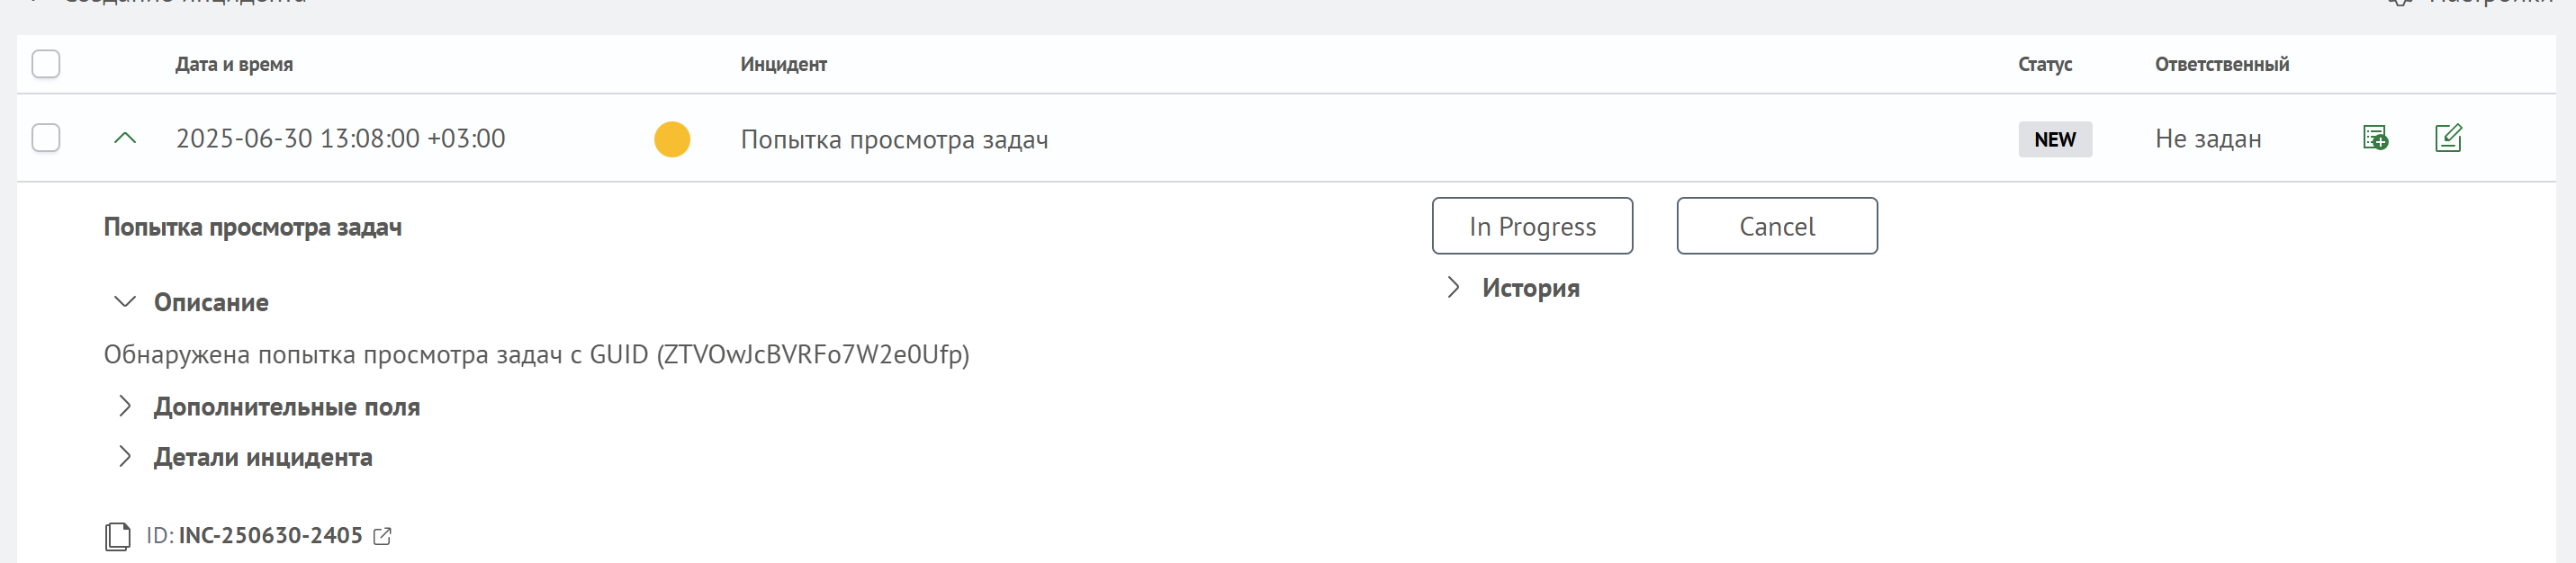Image resolution: width=2576 pixels, height=563 pixels.
Task: Click the NEW status badge
Action: tap(2055, 140)
